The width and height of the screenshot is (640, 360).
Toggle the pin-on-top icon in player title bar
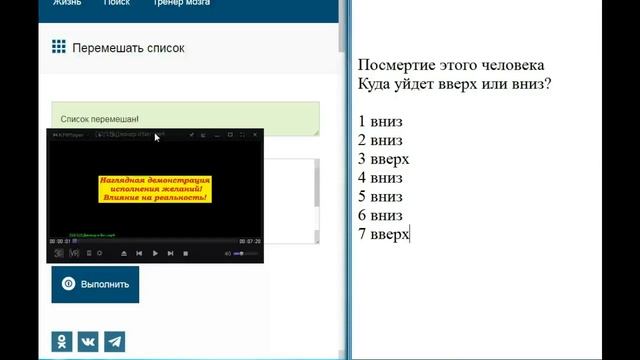[191, 135]
